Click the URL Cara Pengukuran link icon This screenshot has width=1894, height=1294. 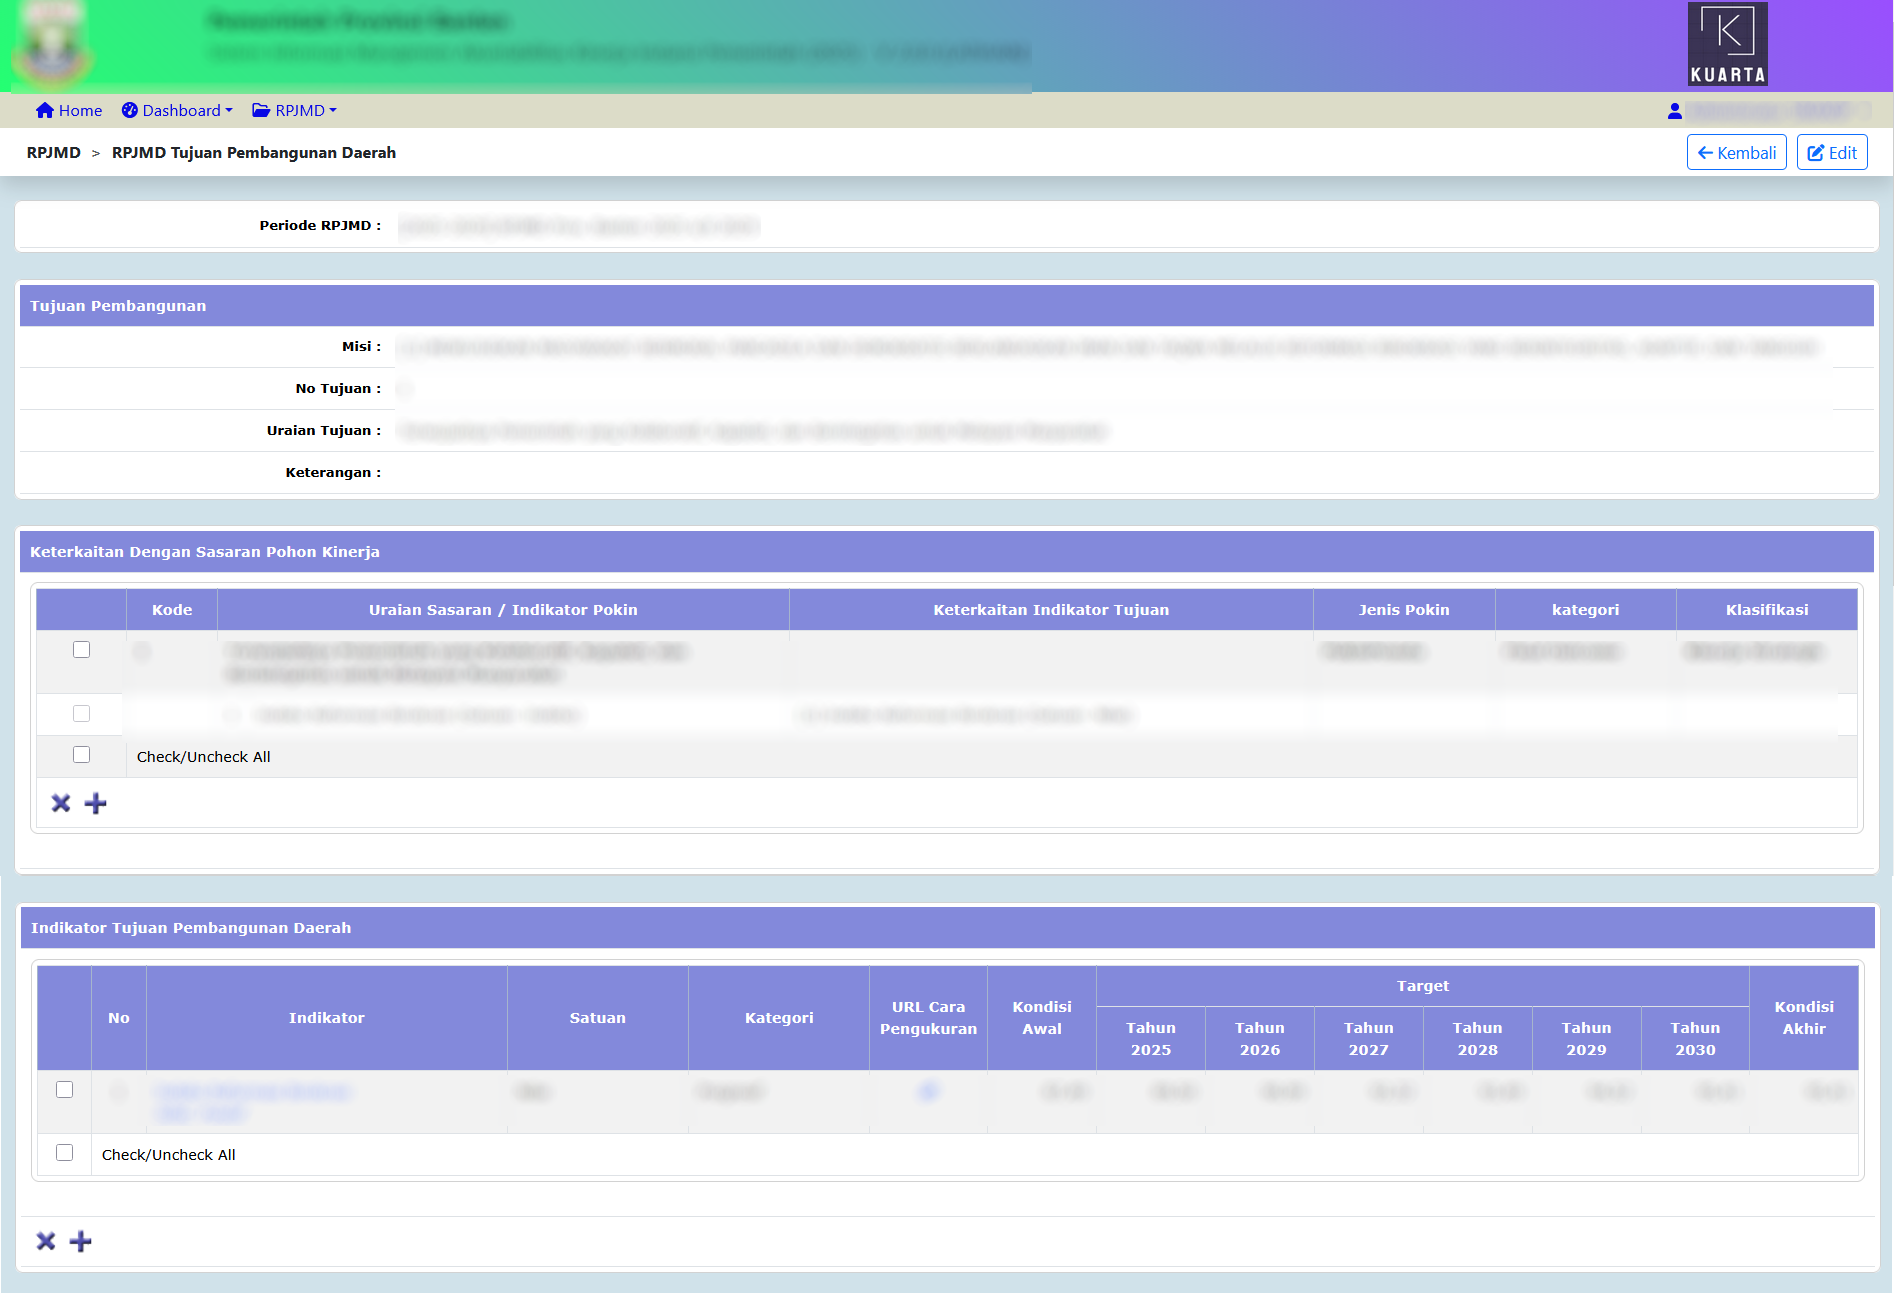(x=928, y=1091)
